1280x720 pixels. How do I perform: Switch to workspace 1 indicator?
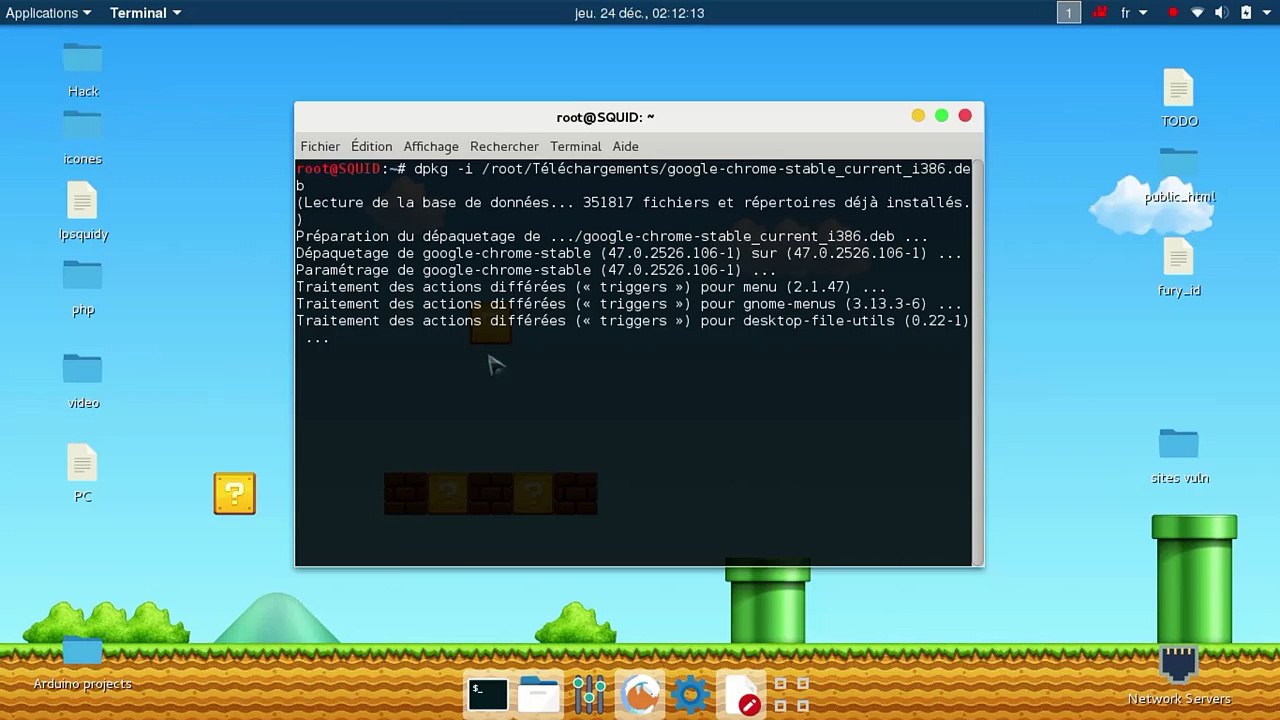(x=1069, y=13)
